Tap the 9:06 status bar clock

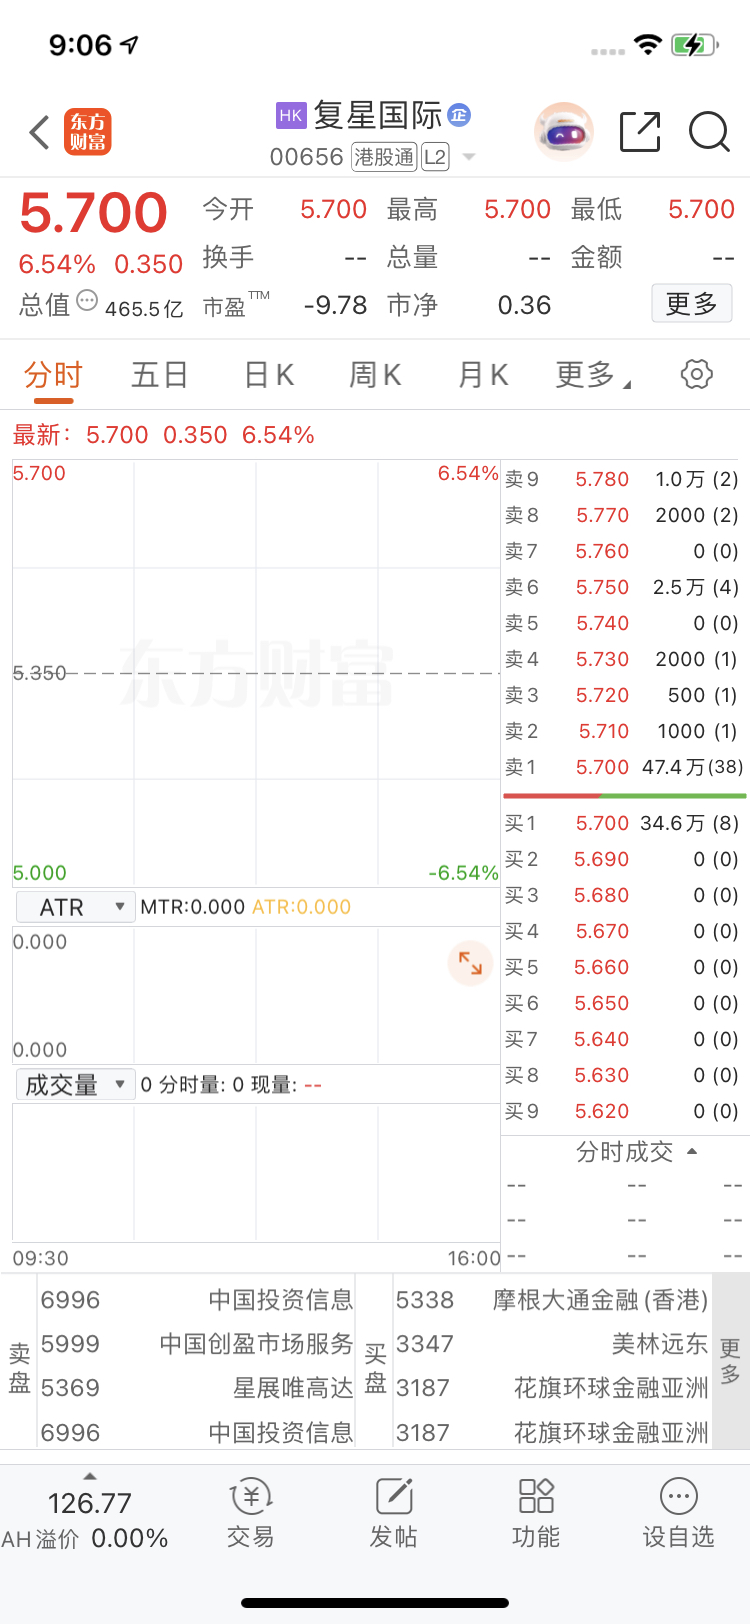(80, 45)
